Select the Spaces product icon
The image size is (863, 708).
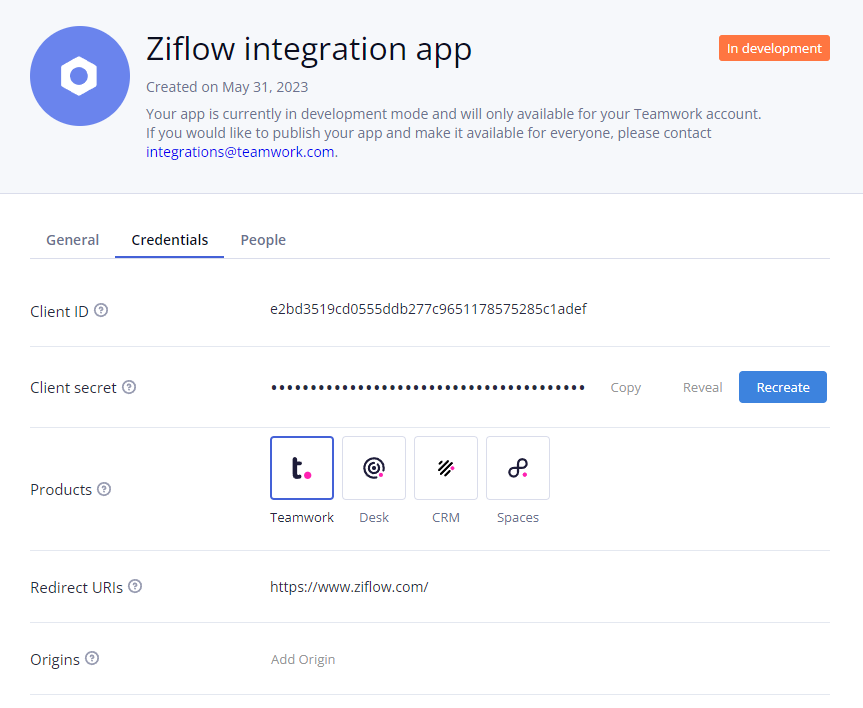point(518,468)
